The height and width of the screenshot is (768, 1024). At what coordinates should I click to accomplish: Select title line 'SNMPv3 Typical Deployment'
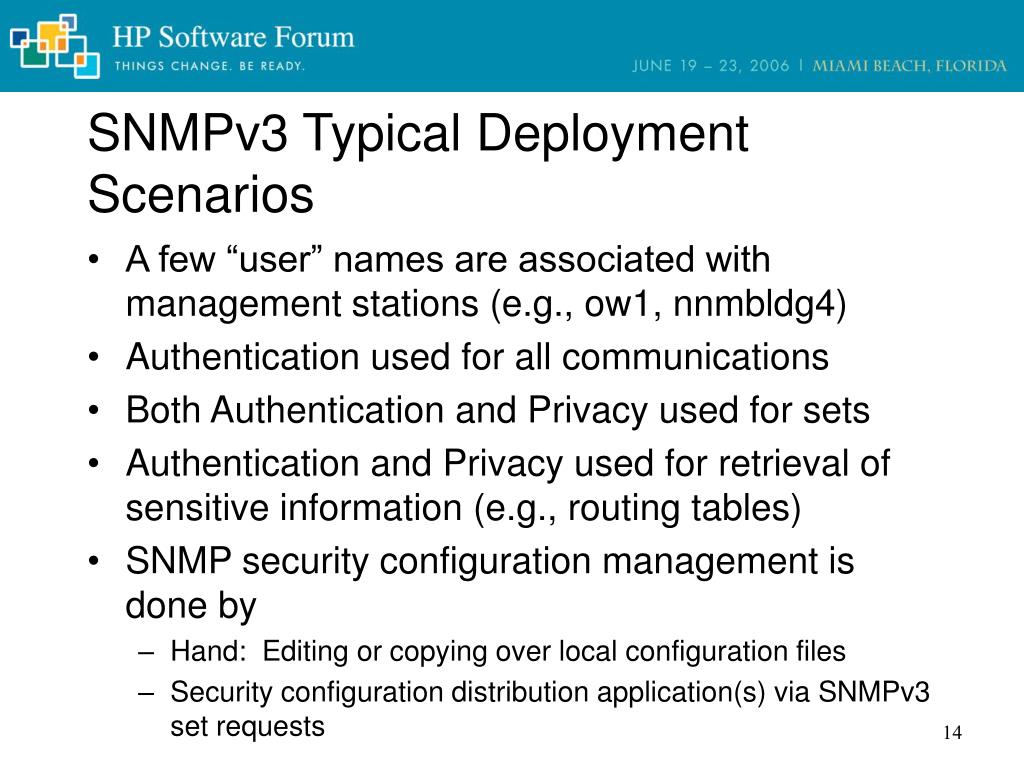click(418, 135)
